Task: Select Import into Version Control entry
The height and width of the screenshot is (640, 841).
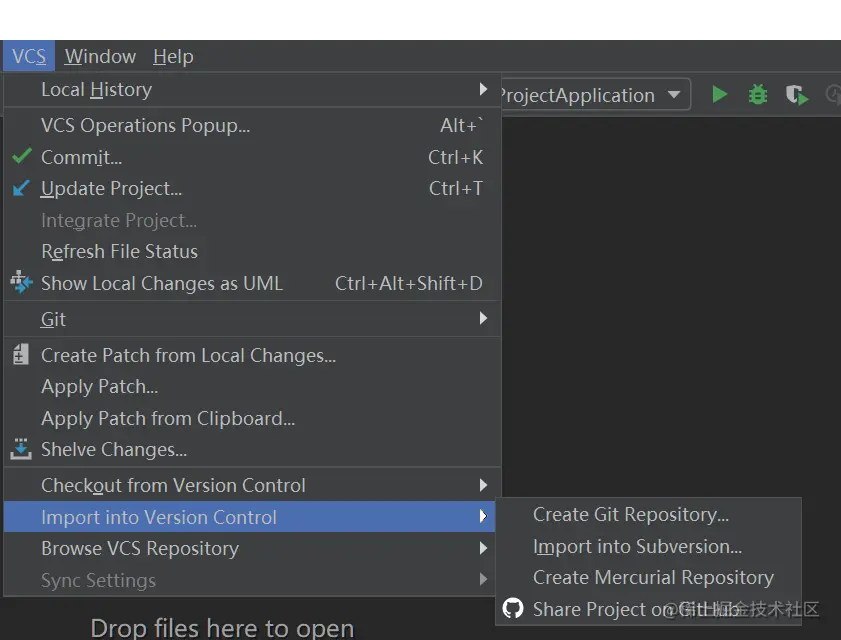Action: 249,517
